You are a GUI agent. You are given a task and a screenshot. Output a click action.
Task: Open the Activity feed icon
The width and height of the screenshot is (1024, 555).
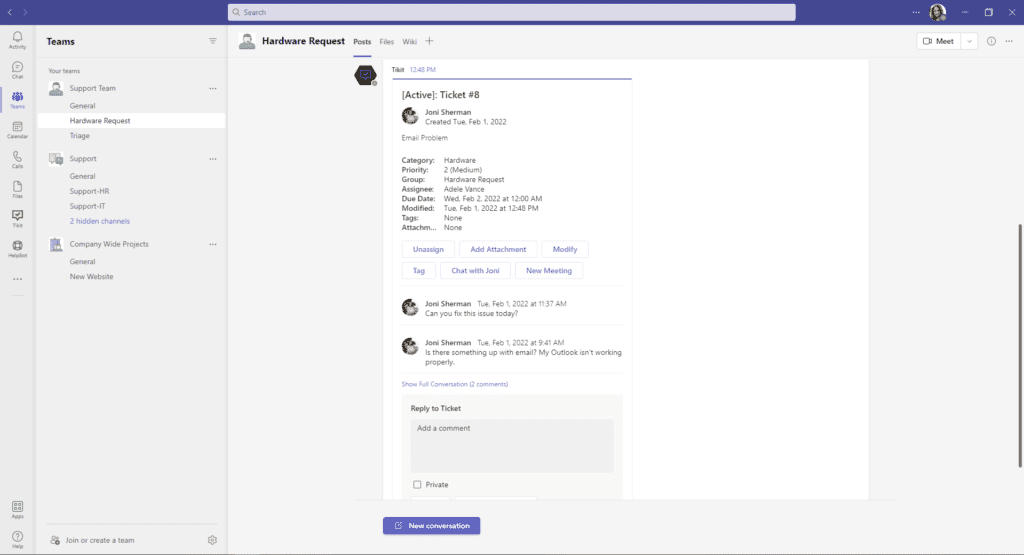click(x=18, y=40)
